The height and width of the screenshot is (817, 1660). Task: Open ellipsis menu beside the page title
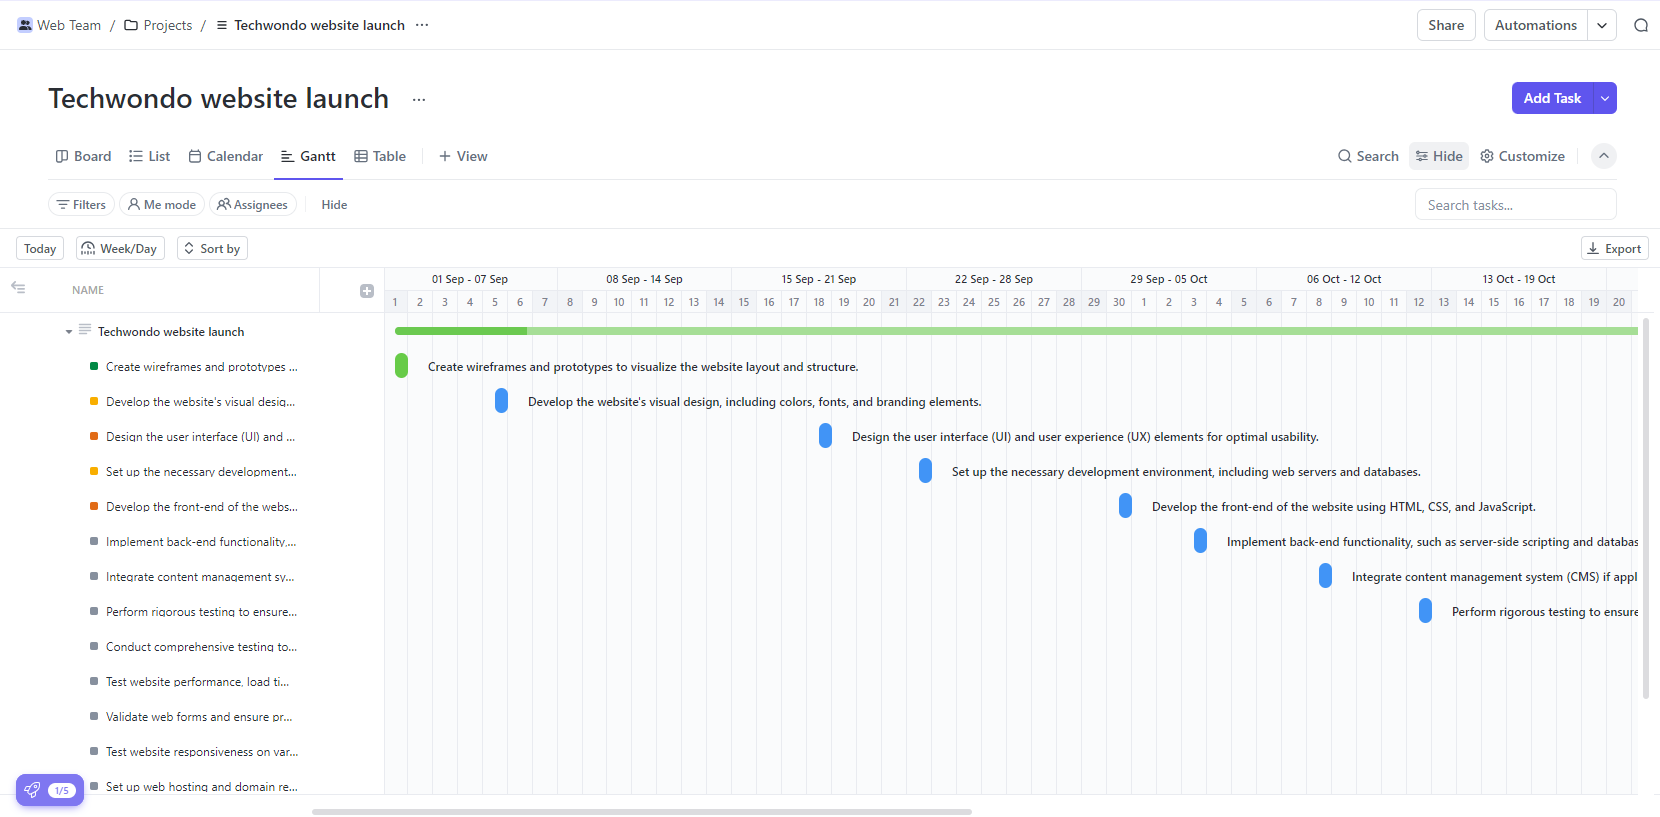(x=419, y=99)
